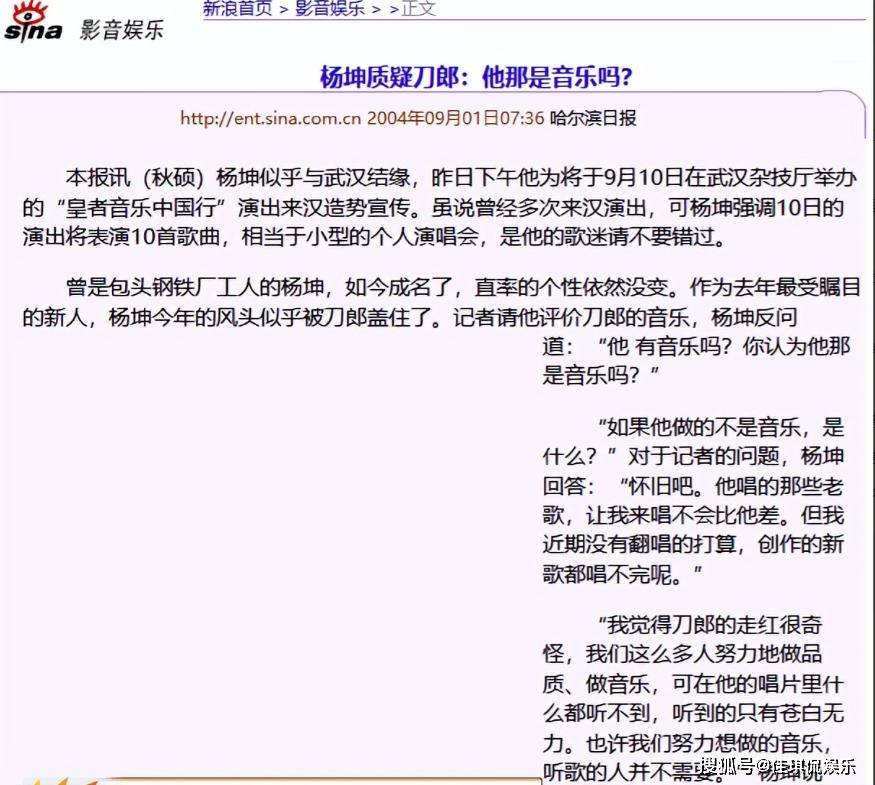Click the line starting 曾是包头钢铁厂工人的杨坤

463,287
